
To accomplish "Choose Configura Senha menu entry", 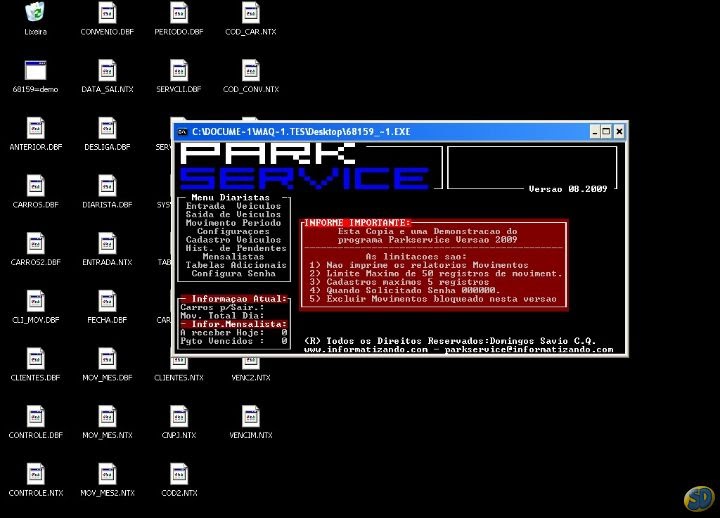I will click(233, 273).
